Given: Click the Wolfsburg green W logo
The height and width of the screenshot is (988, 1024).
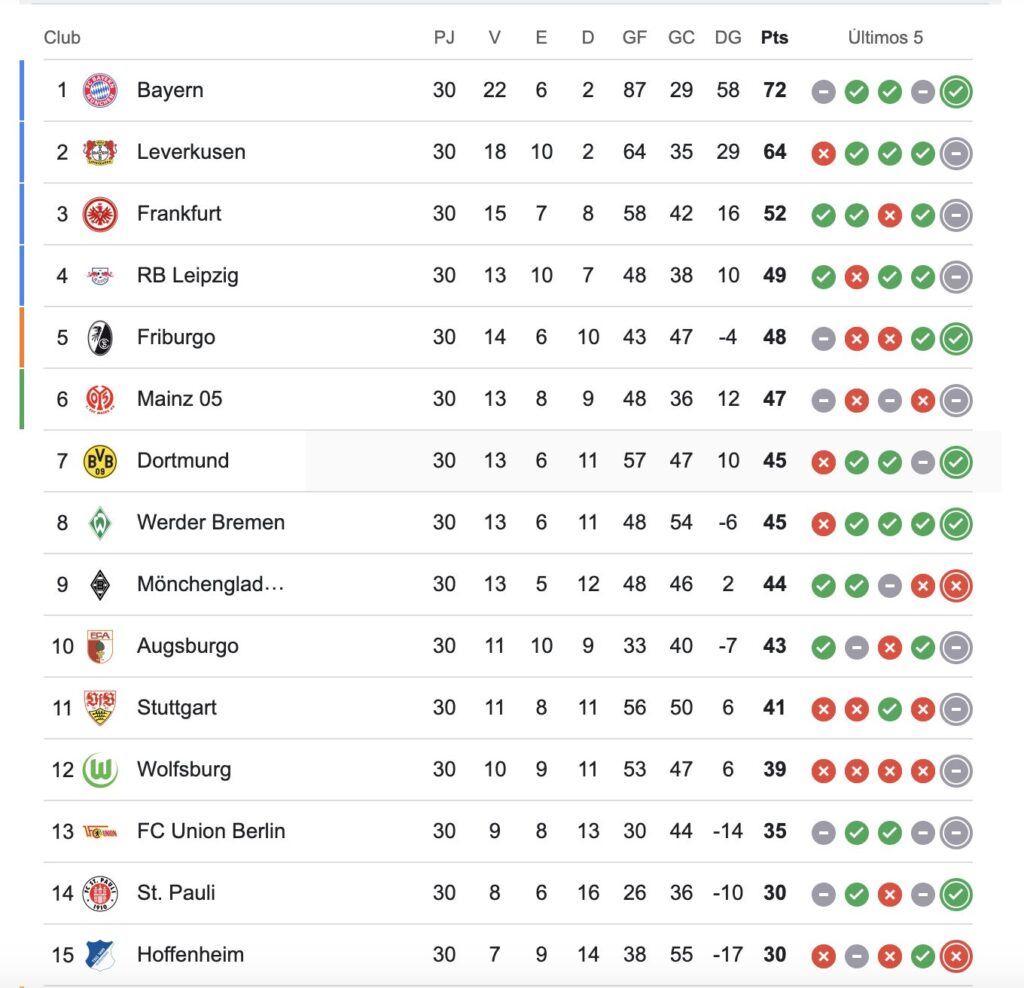Looking at the screenshot, I should tap(100, 770).
